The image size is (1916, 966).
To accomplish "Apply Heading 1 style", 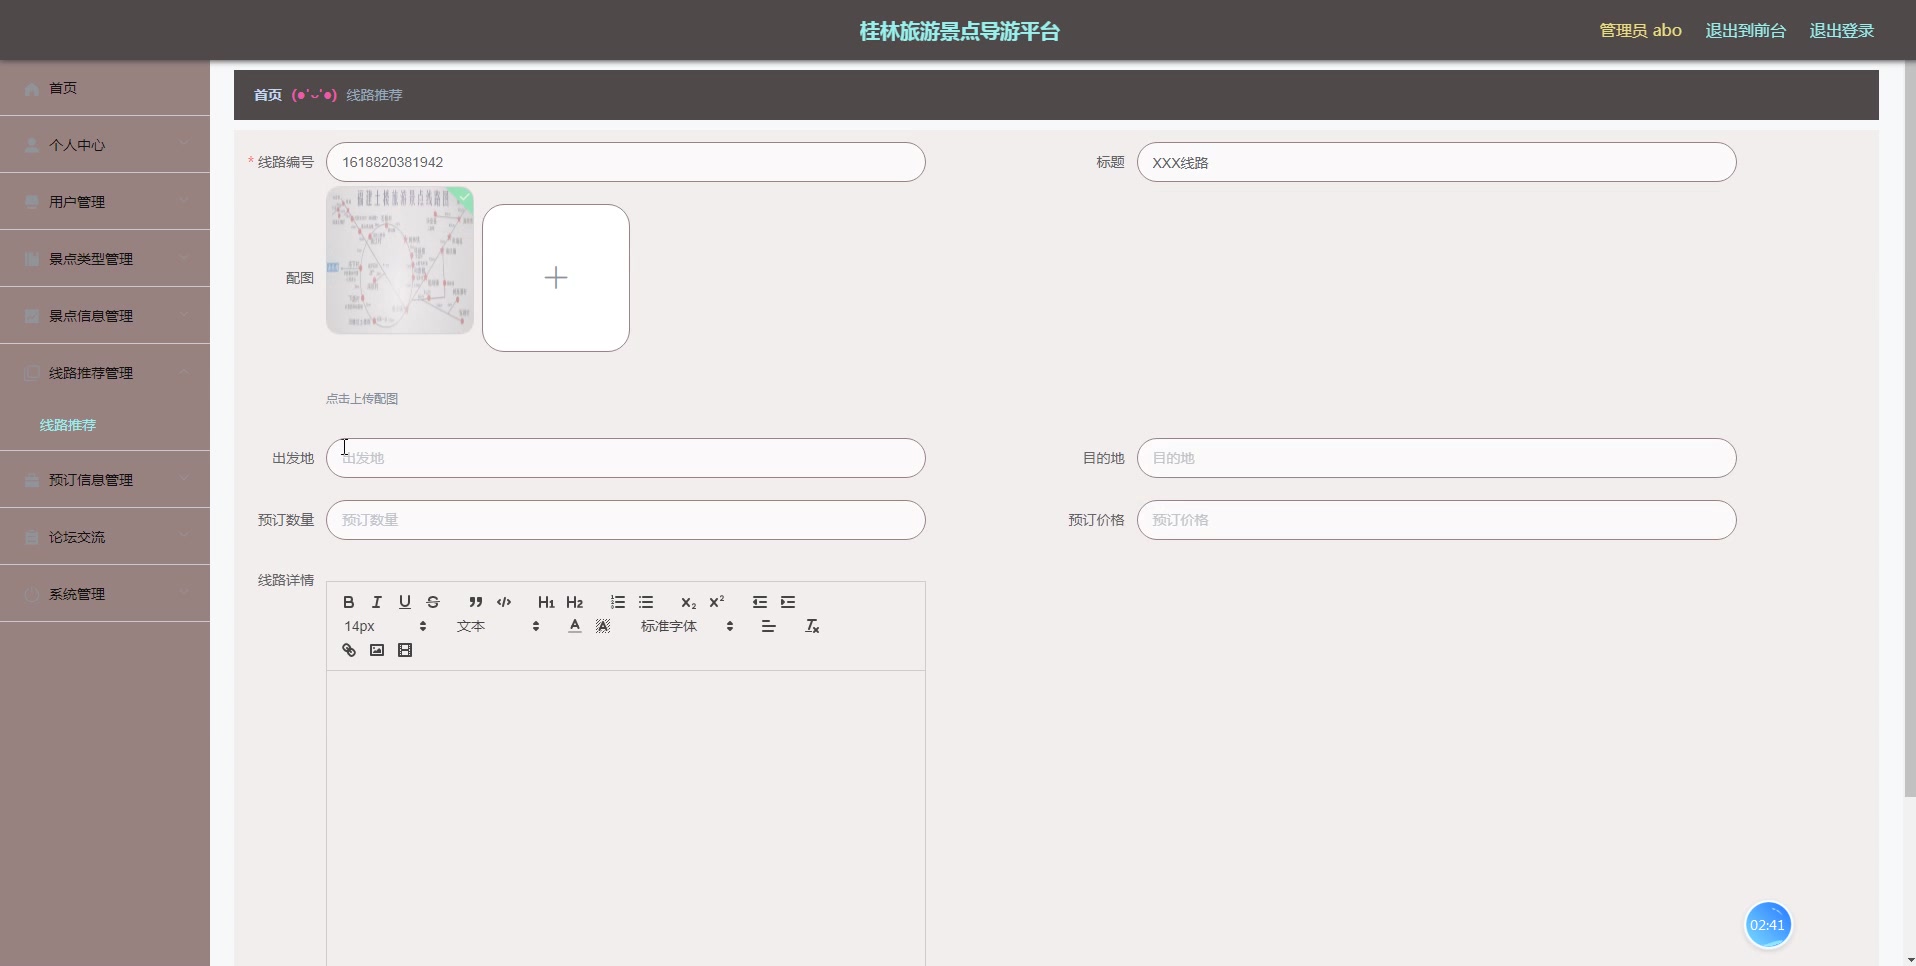I will [546, 602].
